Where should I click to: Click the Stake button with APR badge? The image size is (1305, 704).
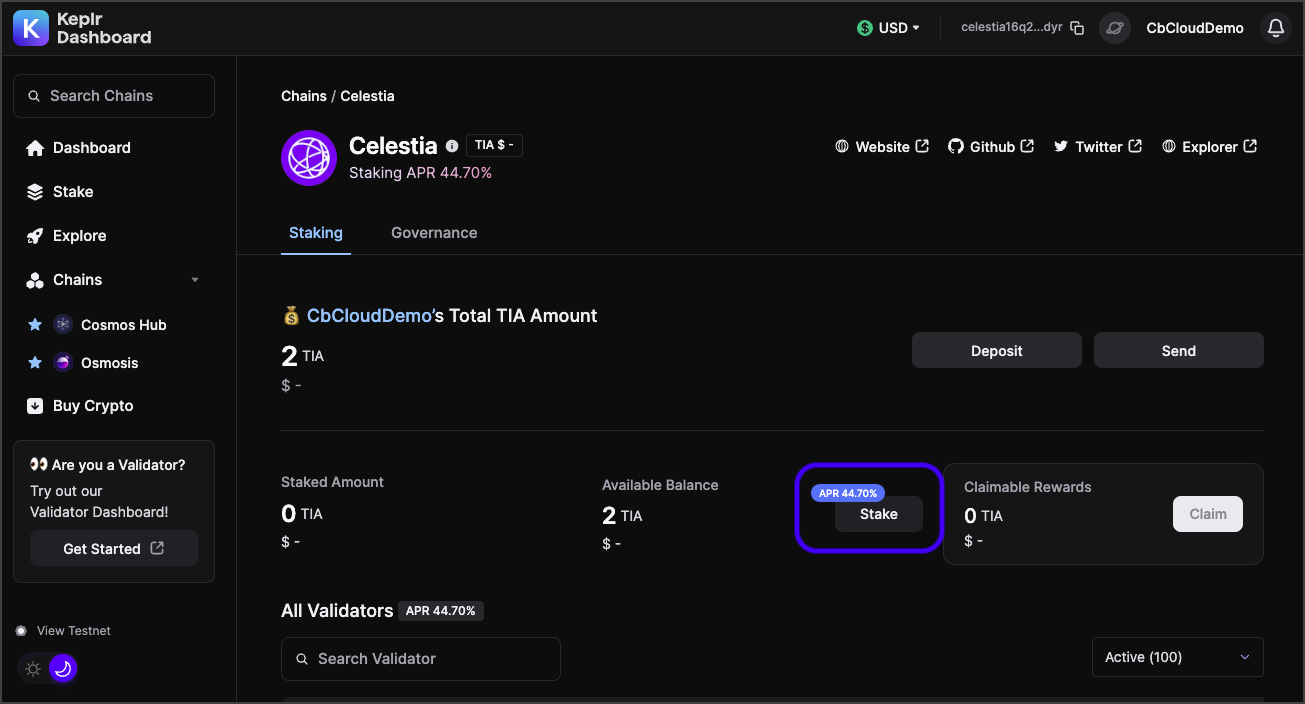click(879, 514)
